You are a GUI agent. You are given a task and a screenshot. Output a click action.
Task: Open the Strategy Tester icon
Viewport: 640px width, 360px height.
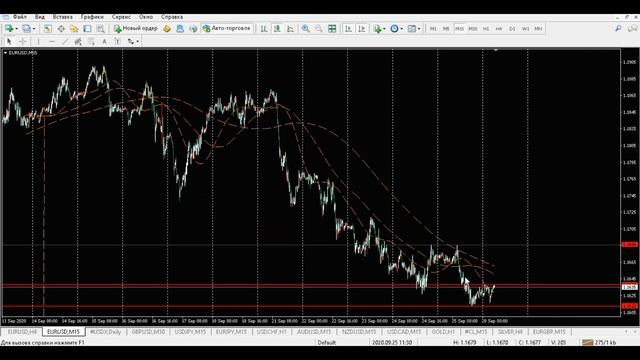[x=100, y=29]
